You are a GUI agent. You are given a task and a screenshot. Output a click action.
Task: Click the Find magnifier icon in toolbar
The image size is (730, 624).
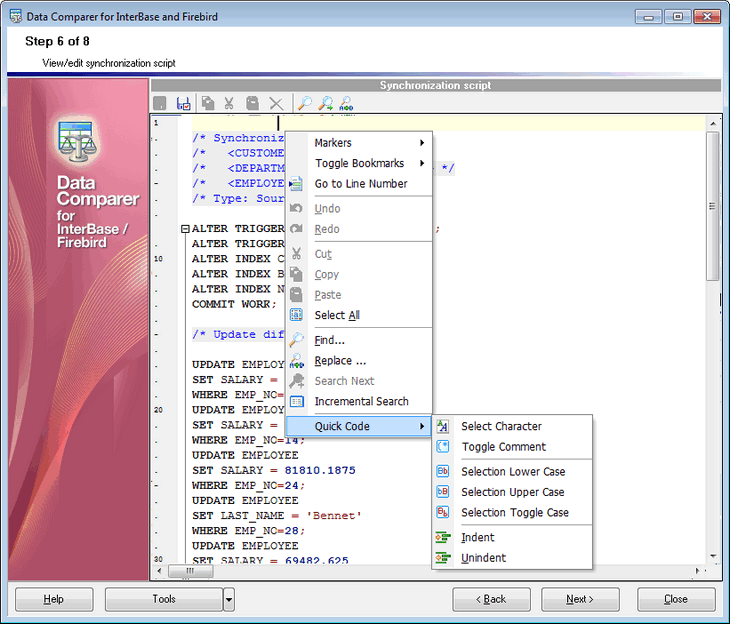click(305, 103)
